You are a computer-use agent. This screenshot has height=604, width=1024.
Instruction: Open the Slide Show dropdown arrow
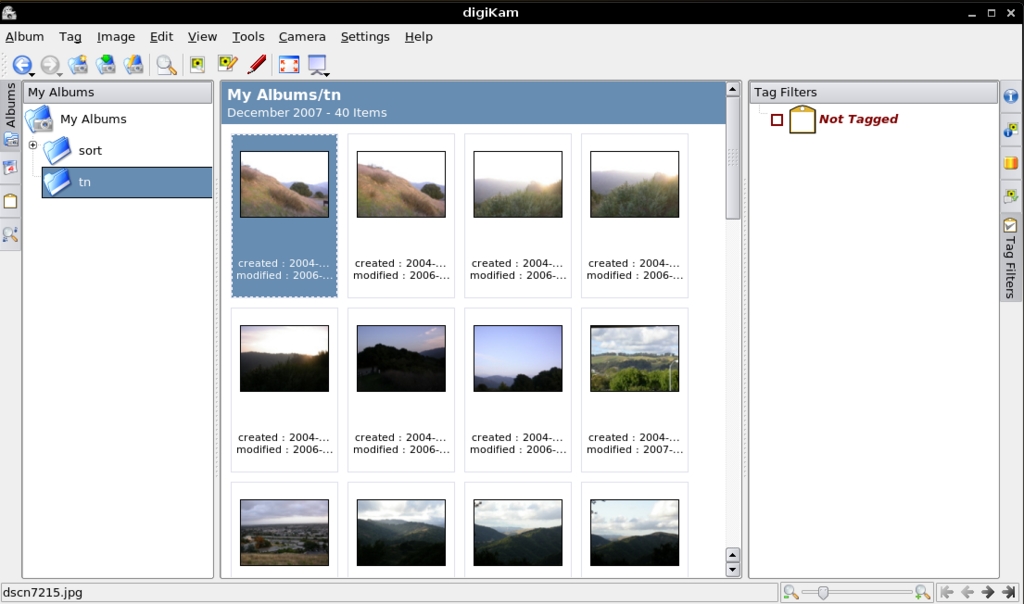click(327, 73)
